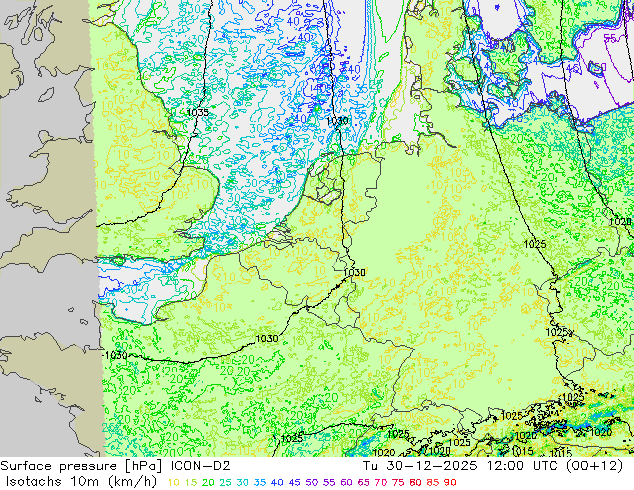This screenshot has width=634, height=490.
Task: Select the 15 value in isotach legend
Action: [x=191, y=483]
